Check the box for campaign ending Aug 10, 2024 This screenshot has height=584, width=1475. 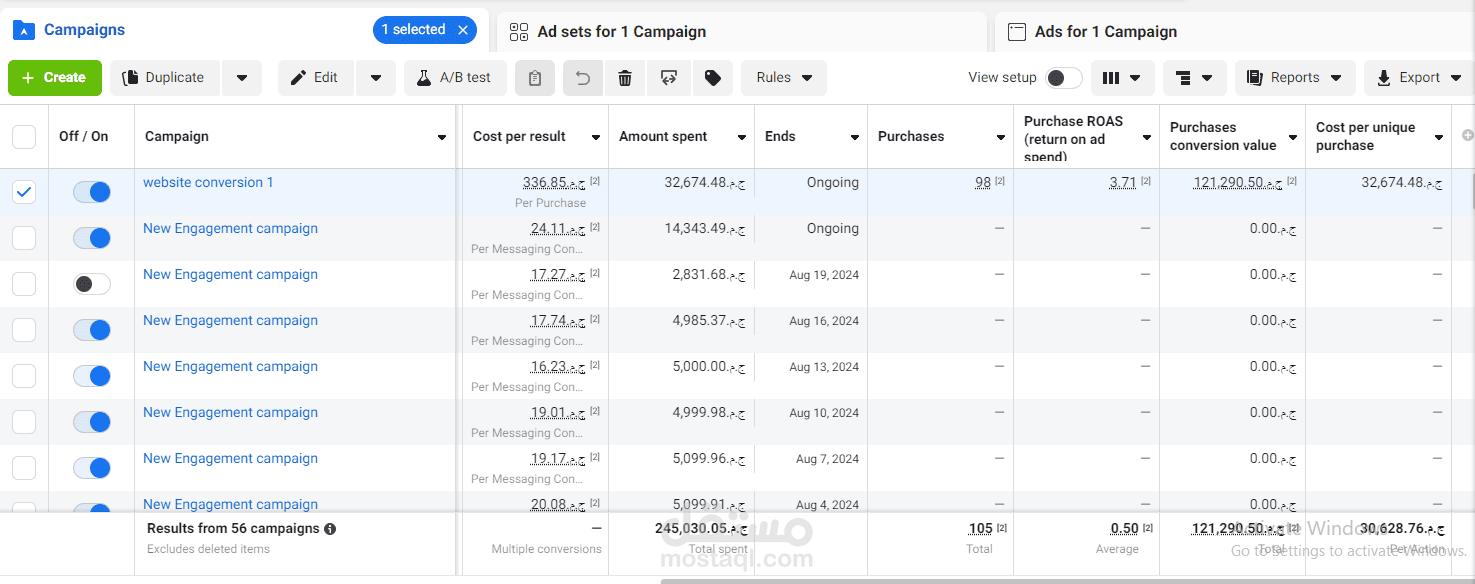tap(24, 422)
